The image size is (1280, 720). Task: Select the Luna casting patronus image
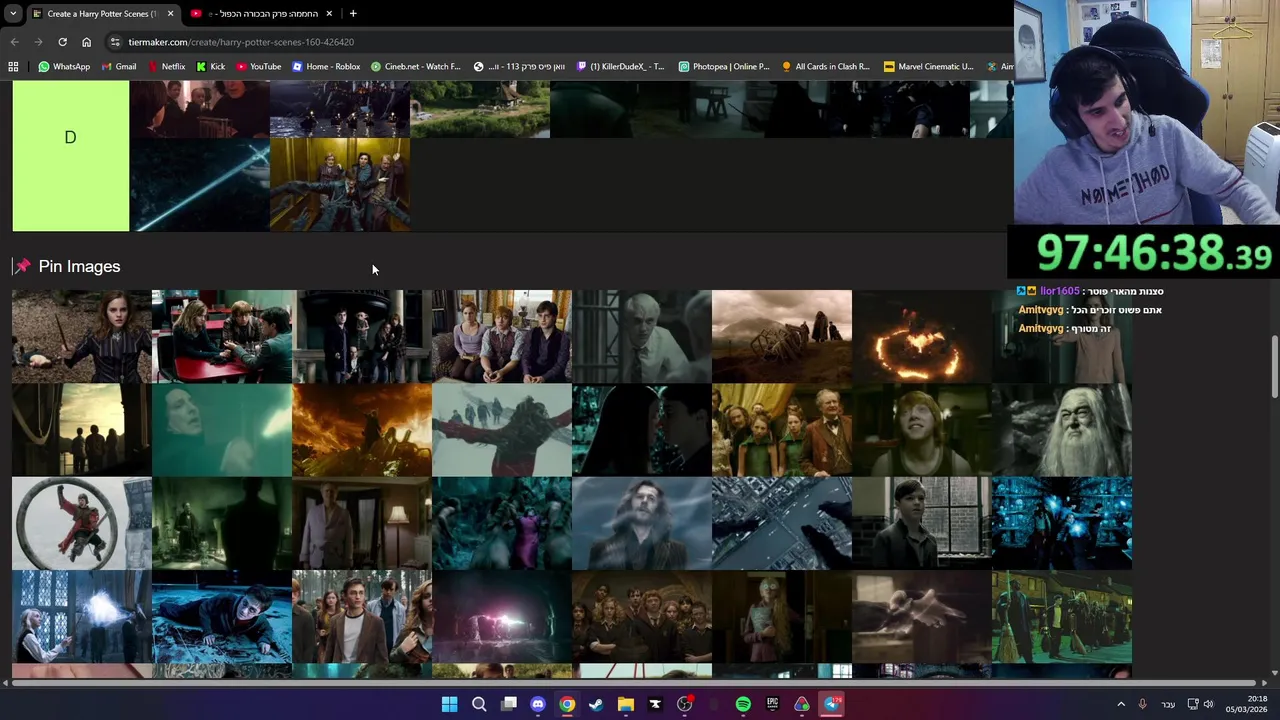(x=82, y=617)
